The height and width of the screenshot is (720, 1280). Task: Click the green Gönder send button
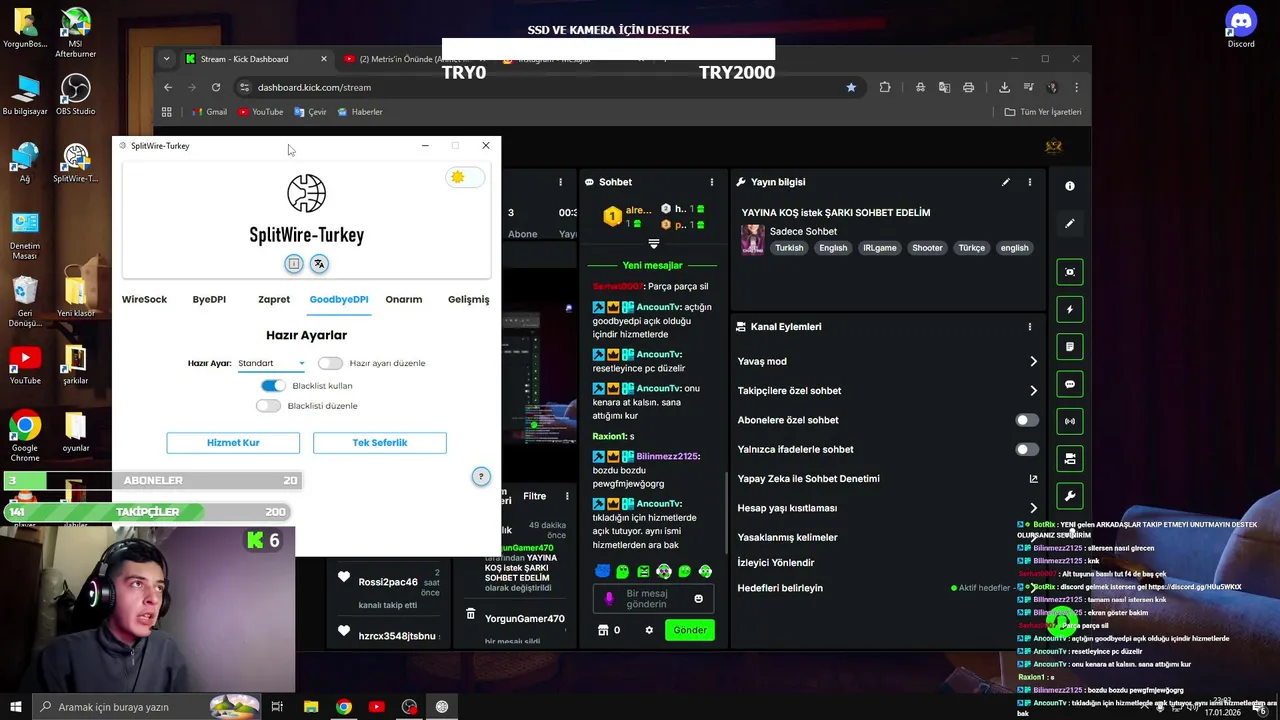(690, 630)
